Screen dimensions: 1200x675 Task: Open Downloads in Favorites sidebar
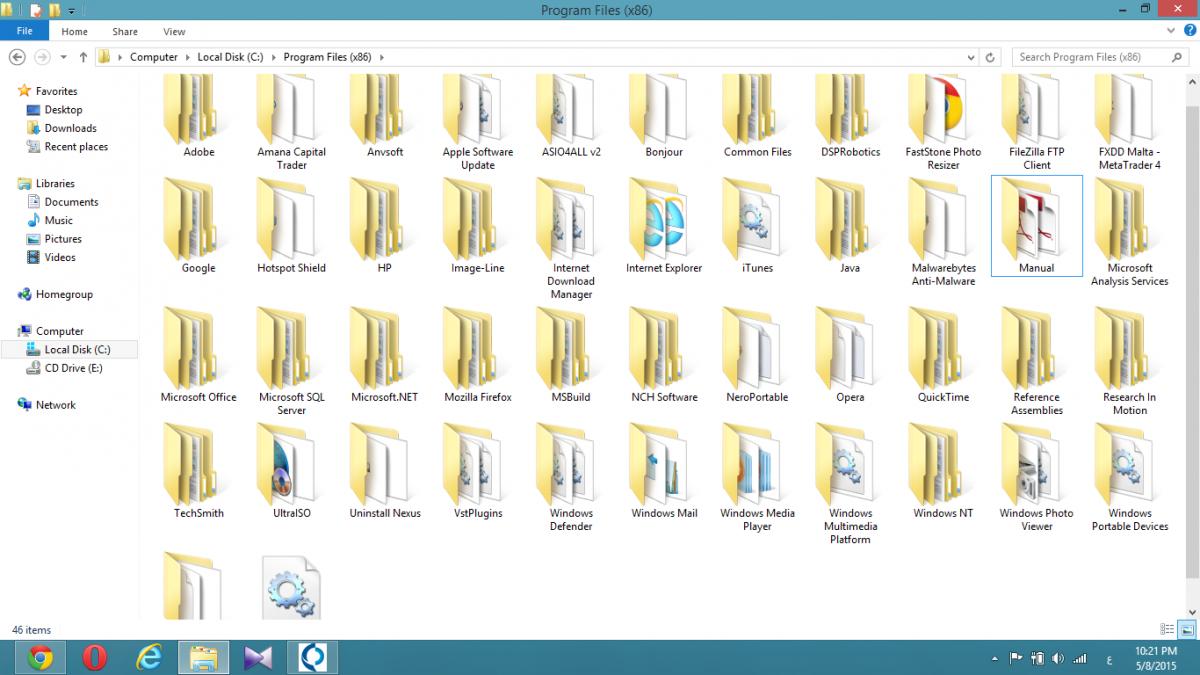pos(70,128)
